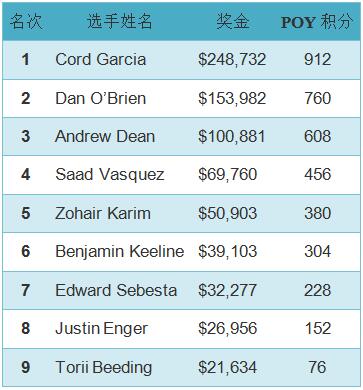The image size is (363, 390).
Task: Click Justin Enger's name
Action: [101, 329]
